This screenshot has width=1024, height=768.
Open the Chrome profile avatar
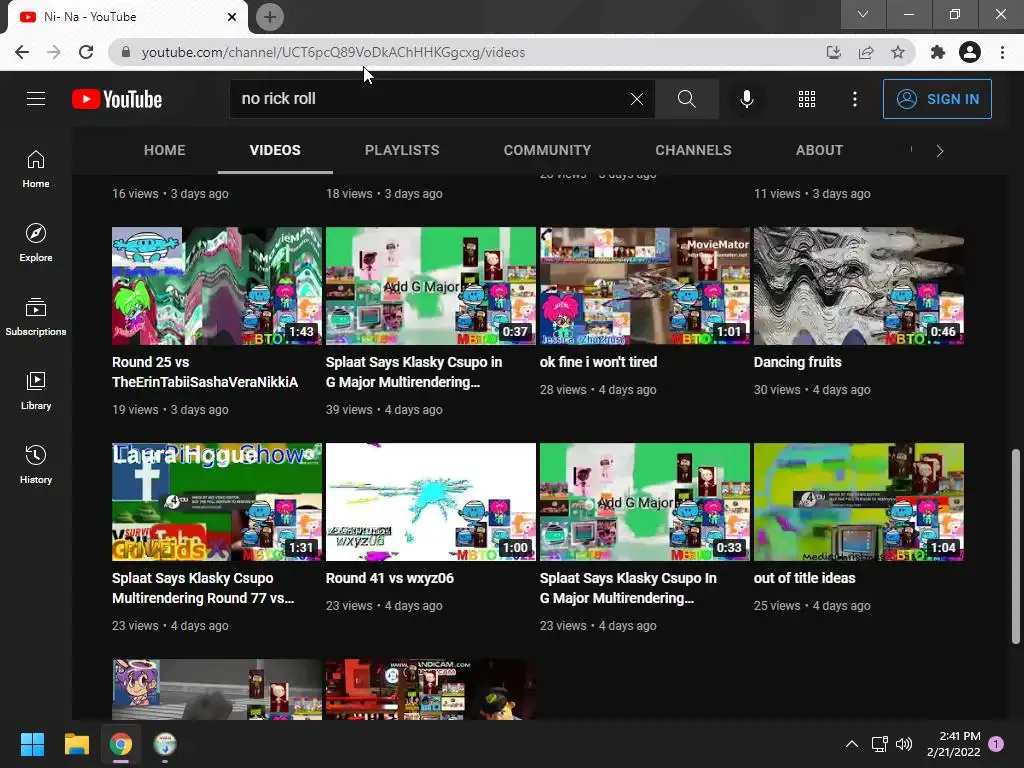(x=970, y=52)
